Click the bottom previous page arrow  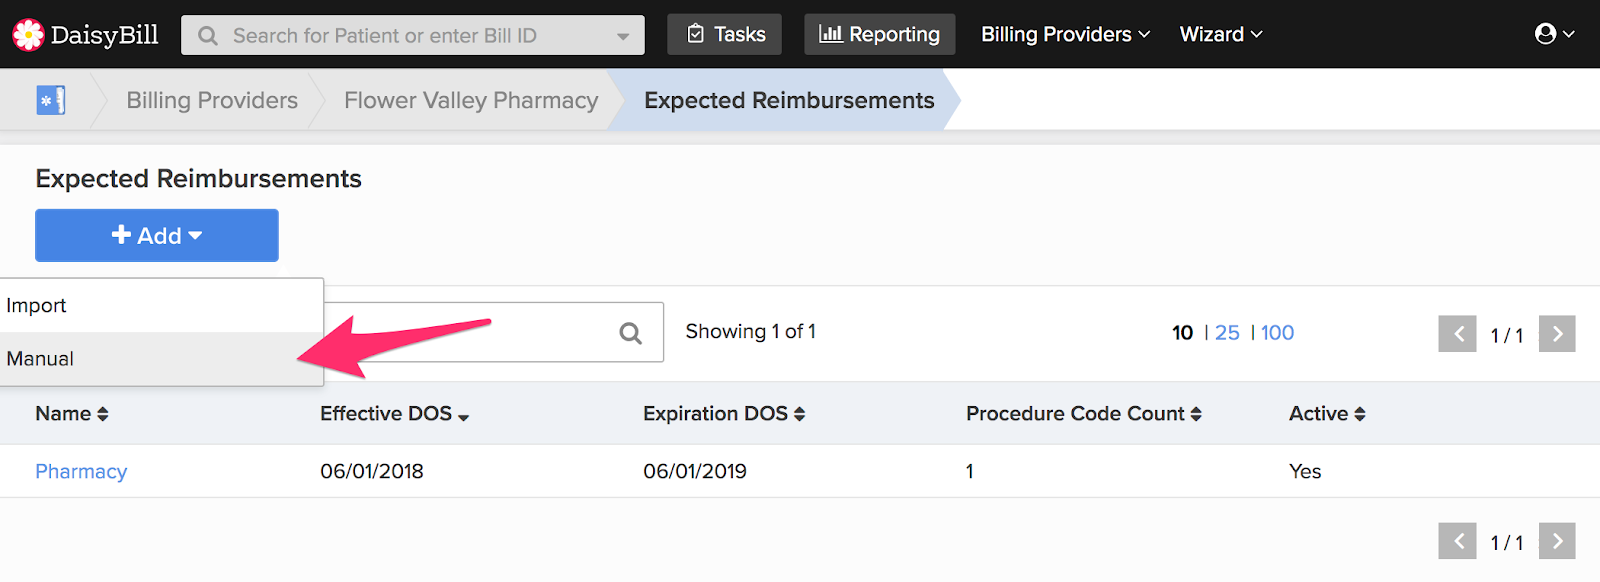pos(1458,541)
